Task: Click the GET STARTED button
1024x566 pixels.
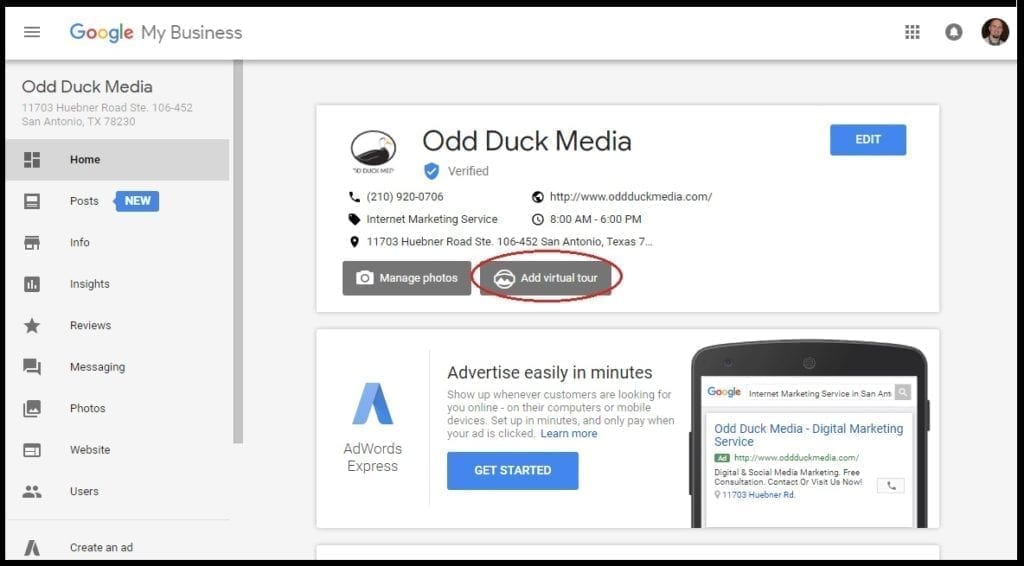Action: [513, 470]
